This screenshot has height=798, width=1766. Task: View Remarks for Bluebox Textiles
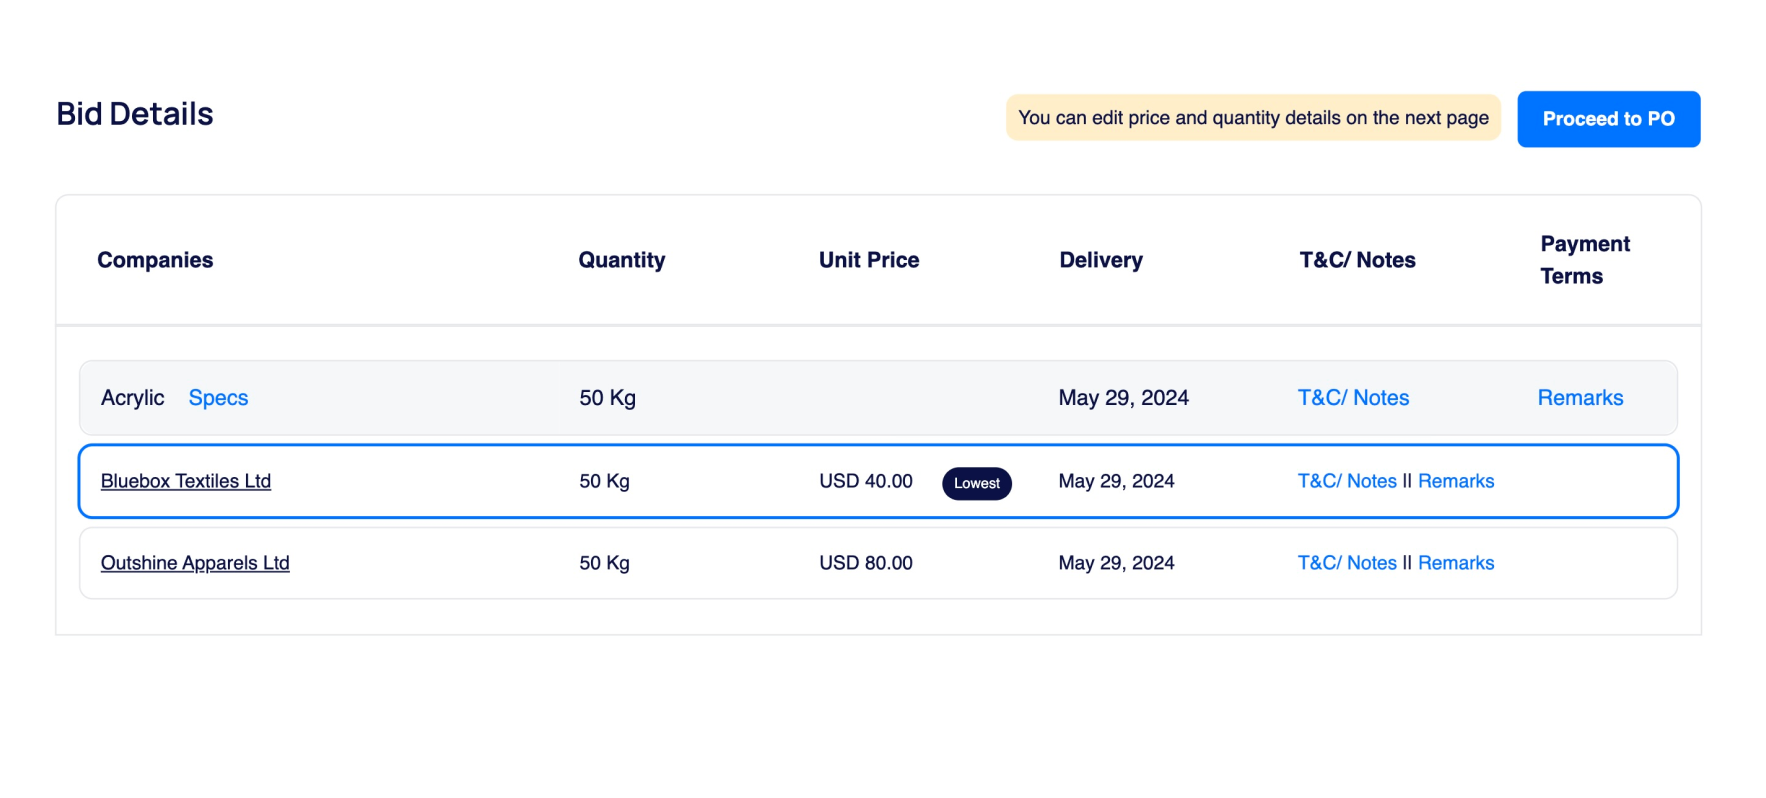pyautogui.click(x=1456, y=481)
